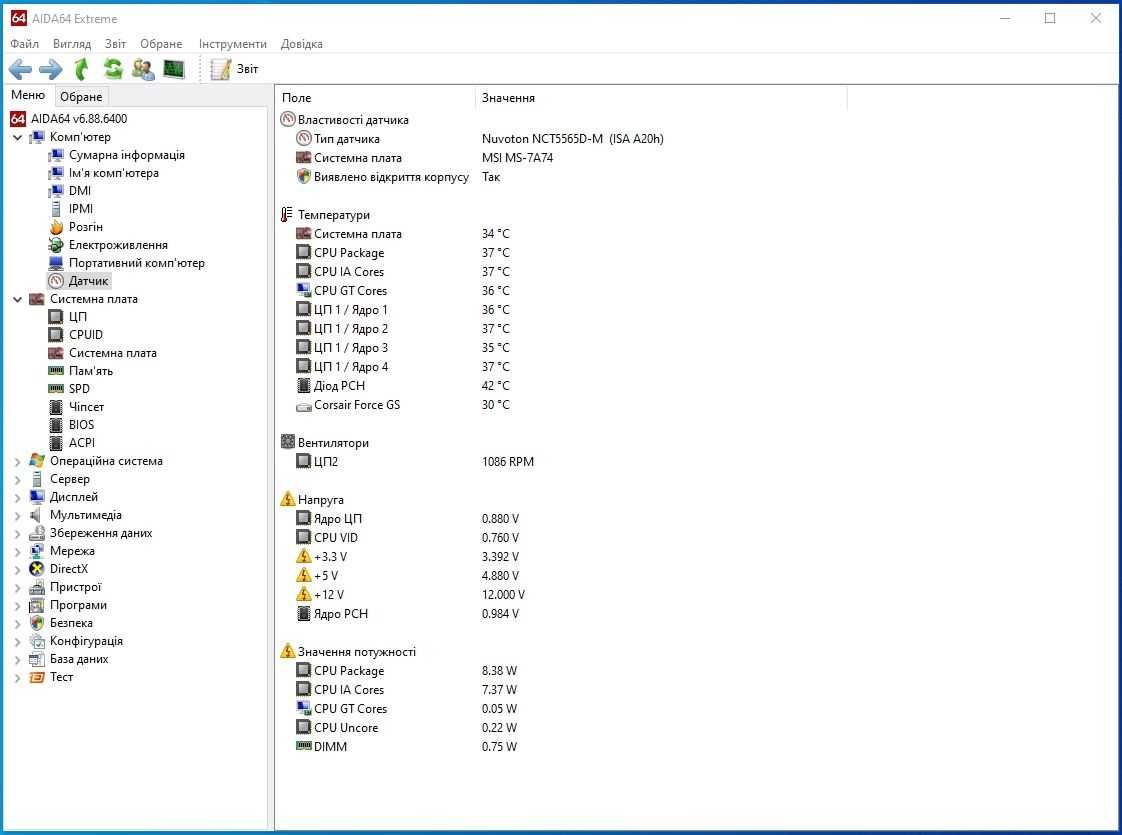The image size is (1122, 835).
Task: Click the SPD memory icon
Action: [56, 389]
